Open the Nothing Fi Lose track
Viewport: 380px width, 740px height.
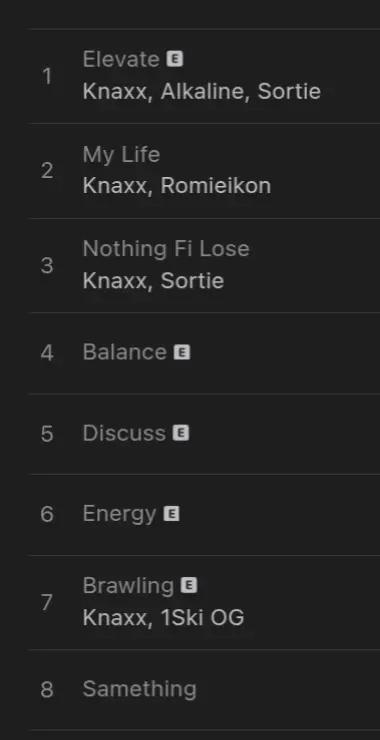(166, 249)
